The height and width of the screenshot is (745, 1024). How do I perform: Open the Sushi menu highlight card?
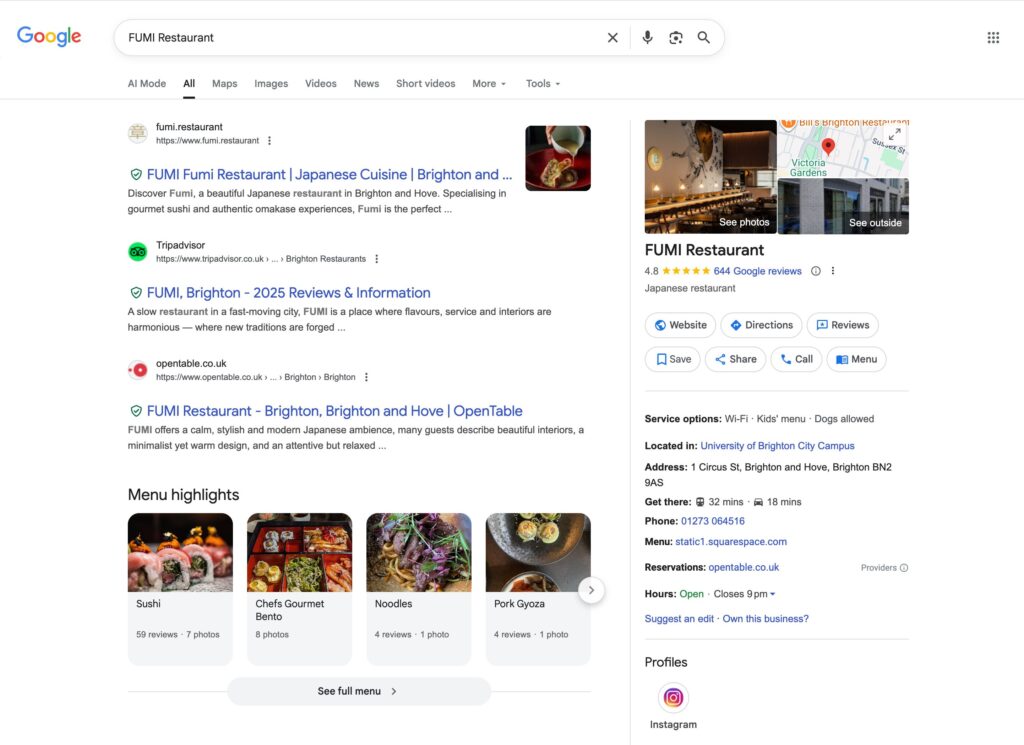click(180, 588)
